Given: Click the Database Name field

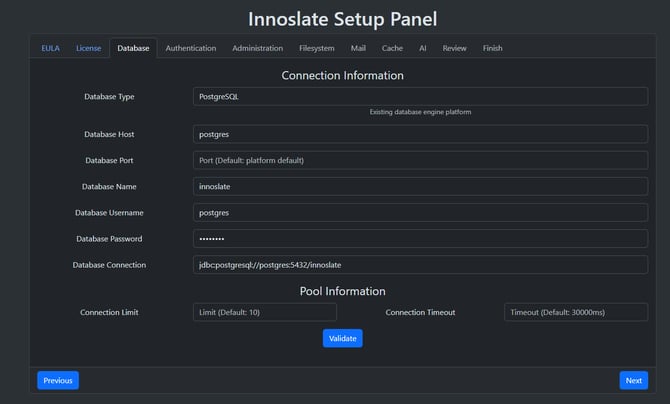Looking at the screenshot, I should 420,186.
